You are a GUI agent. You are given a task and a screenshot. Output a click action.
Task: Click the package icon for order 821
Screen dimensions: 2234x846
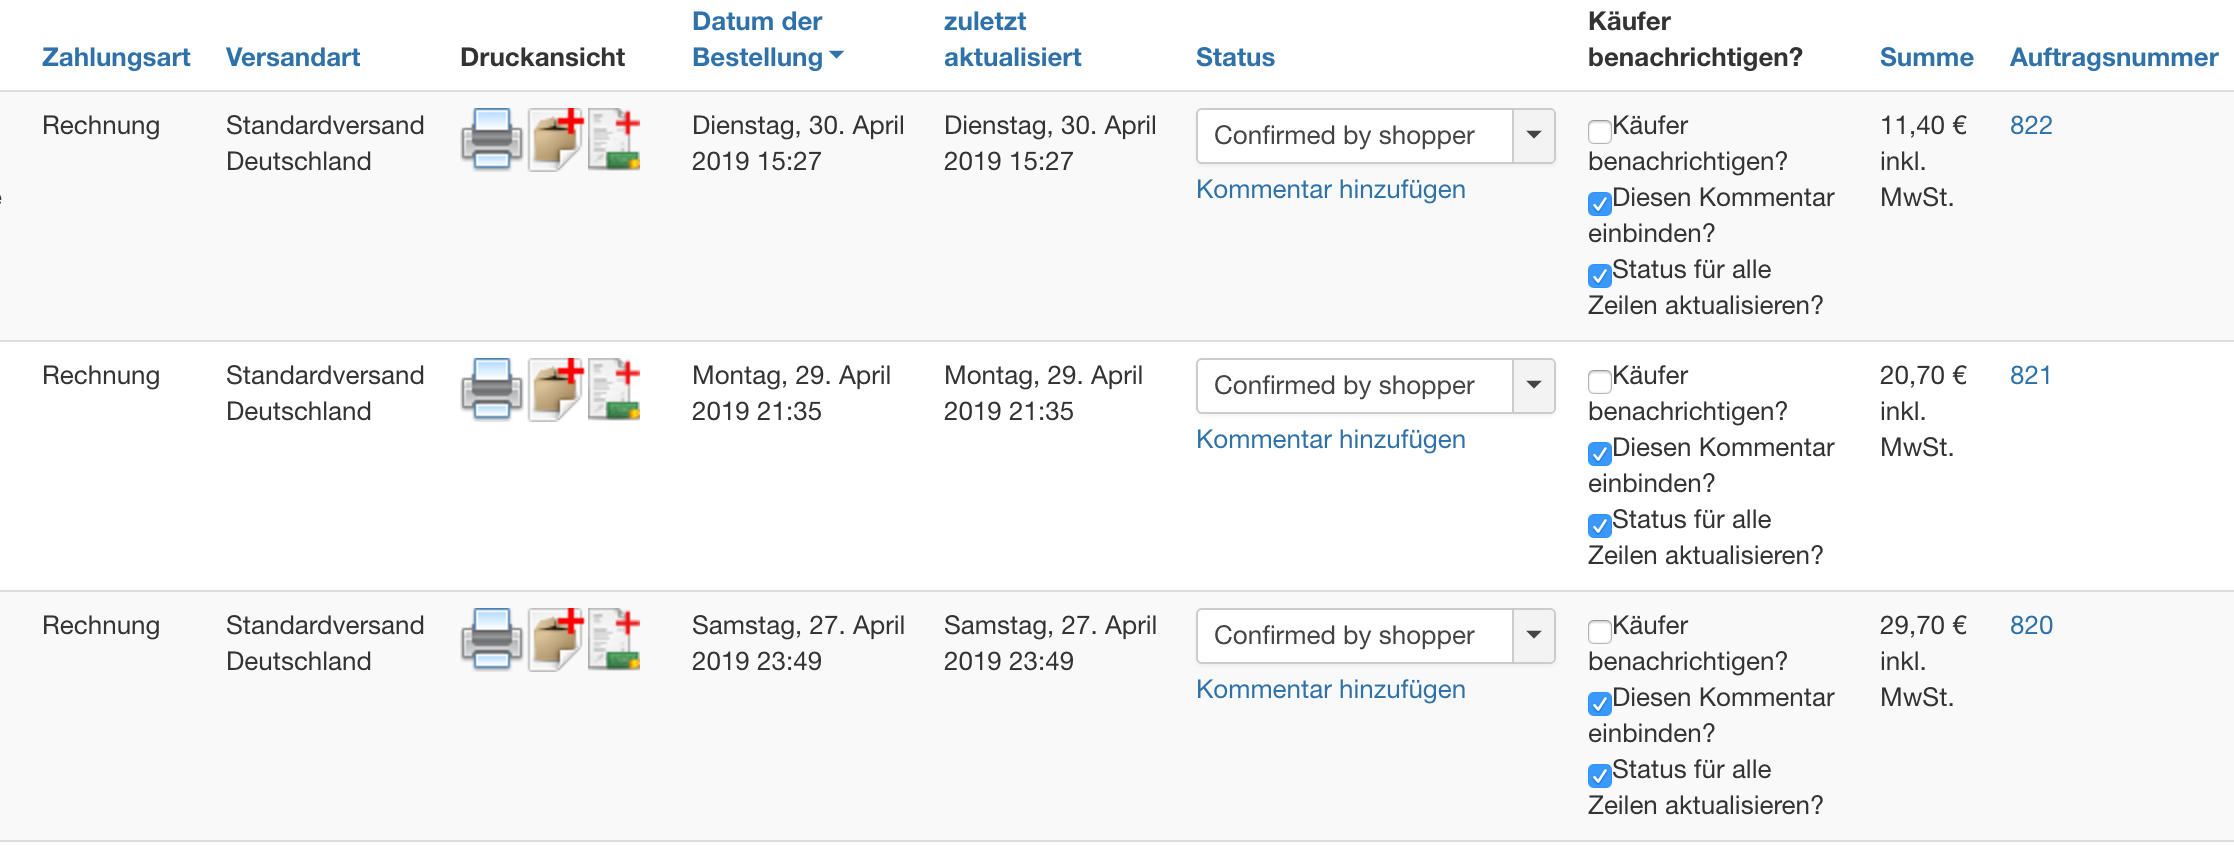pos(555,389)
